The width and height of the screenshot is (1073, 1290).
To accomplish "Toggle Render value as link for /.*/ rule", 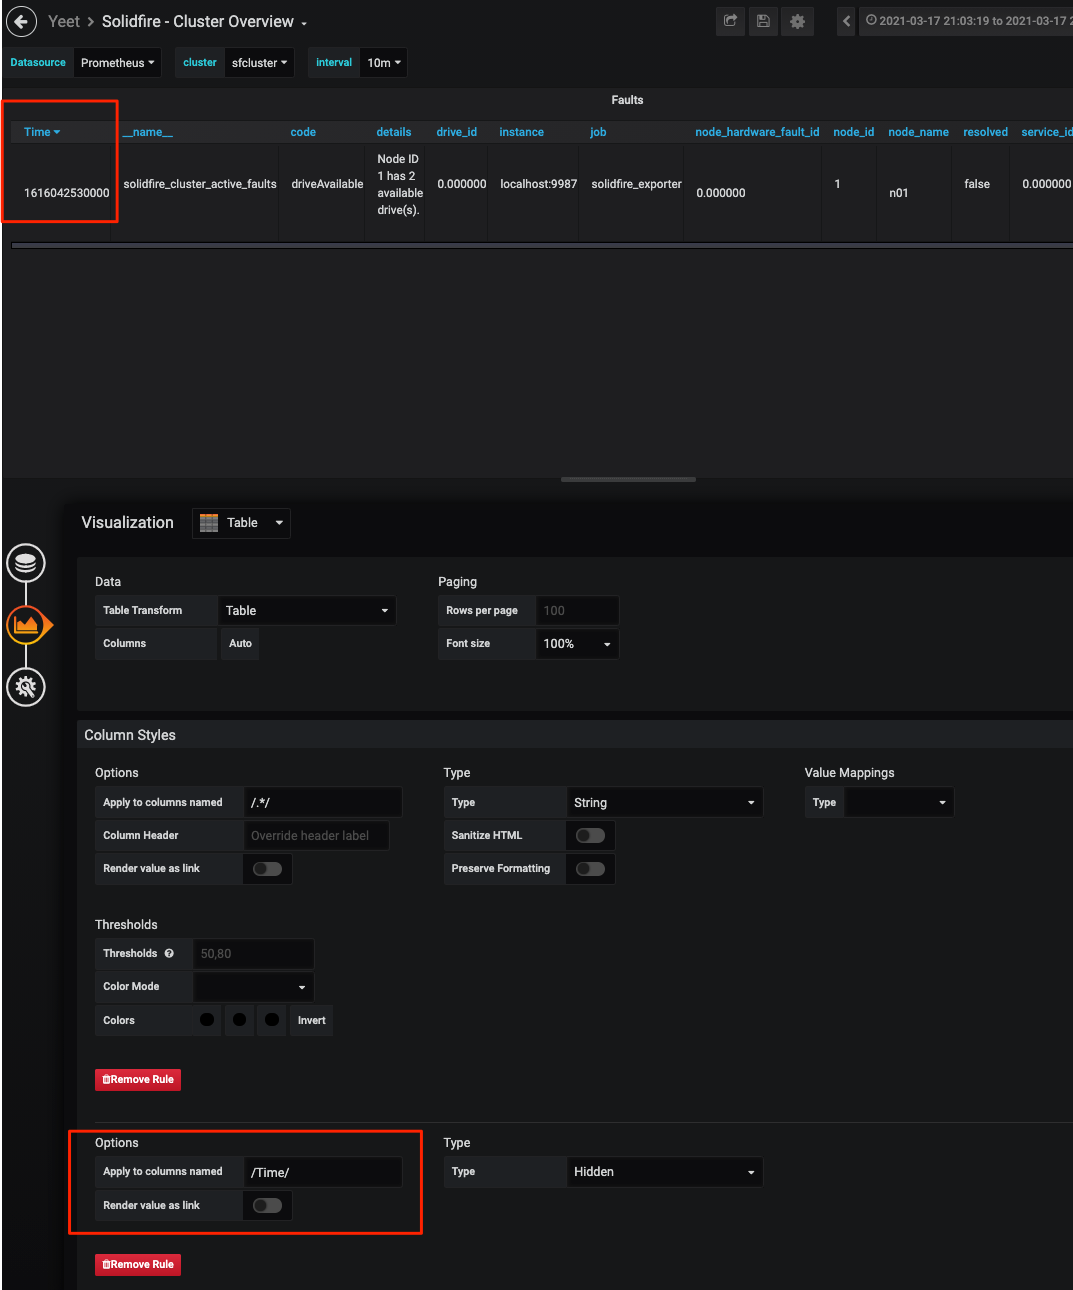I will click(267, 868).
